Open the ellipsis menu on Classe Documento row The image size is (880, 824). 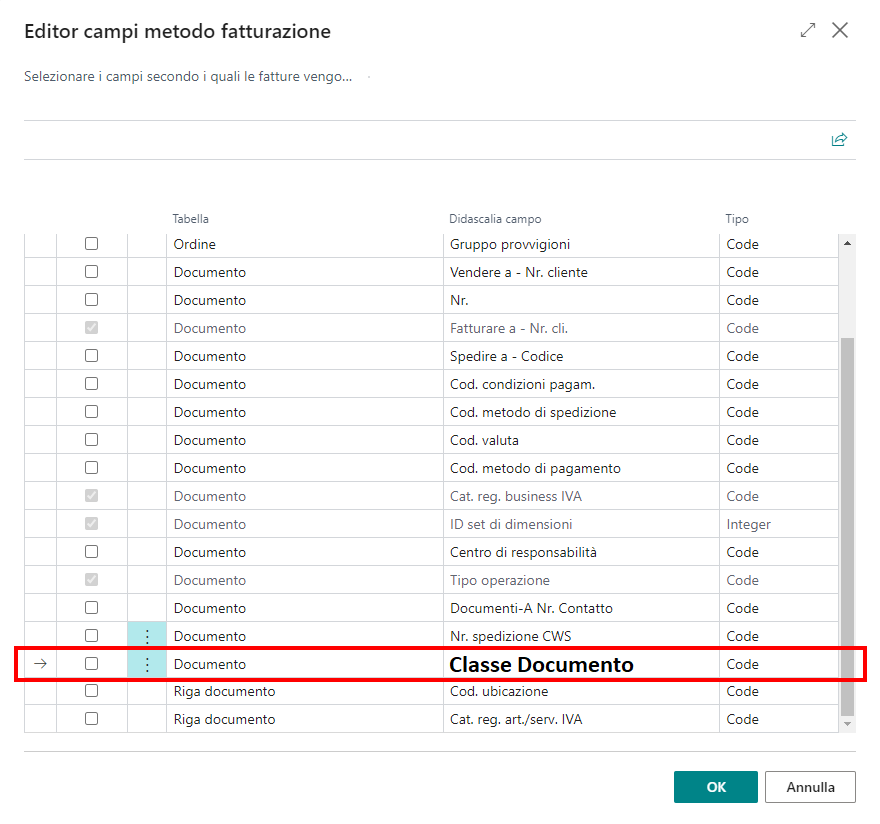146,663
